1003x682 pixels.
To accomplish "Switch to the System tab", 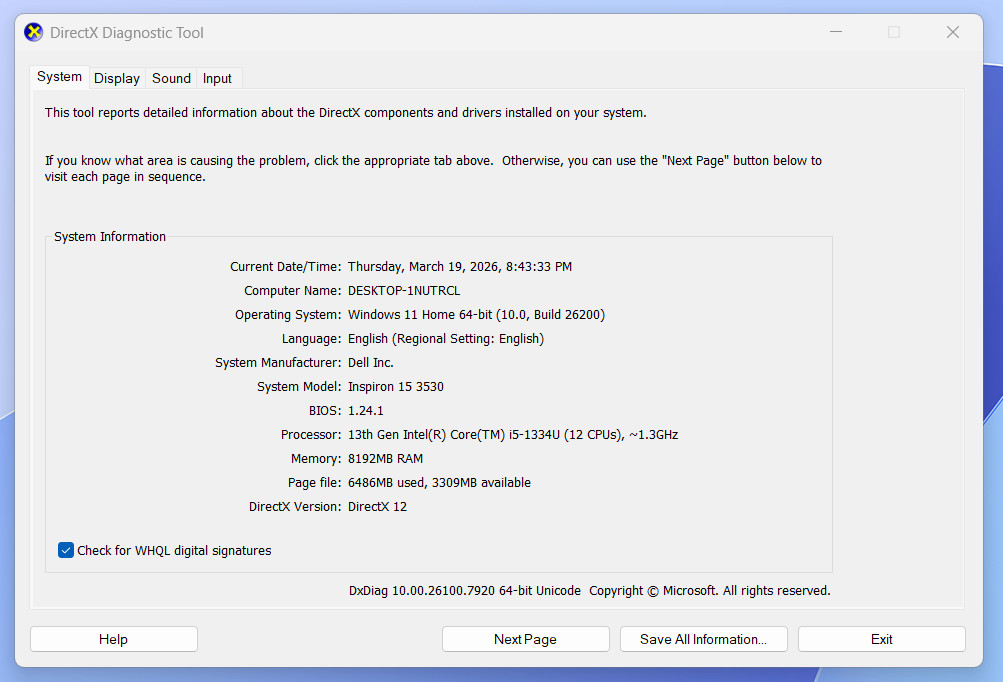I will point(59,77).
